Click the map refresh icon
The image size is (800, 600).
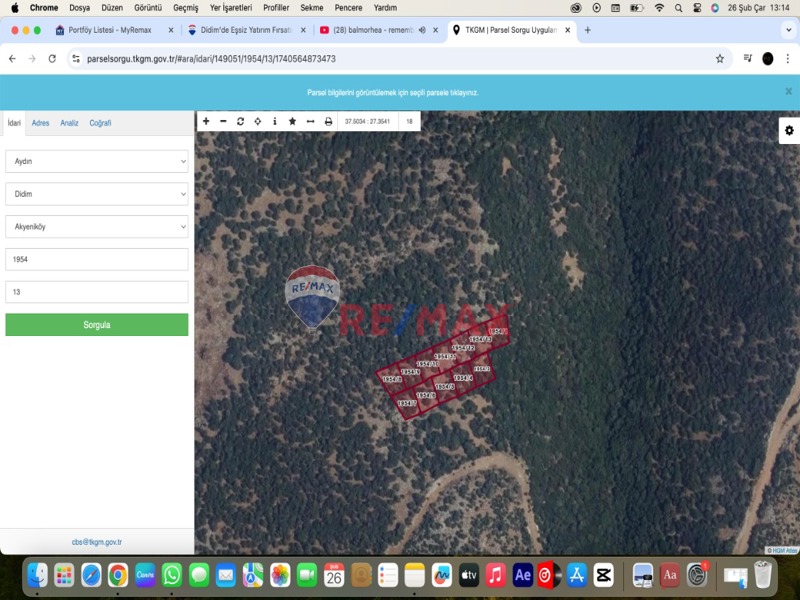click(x=240, y=121)
